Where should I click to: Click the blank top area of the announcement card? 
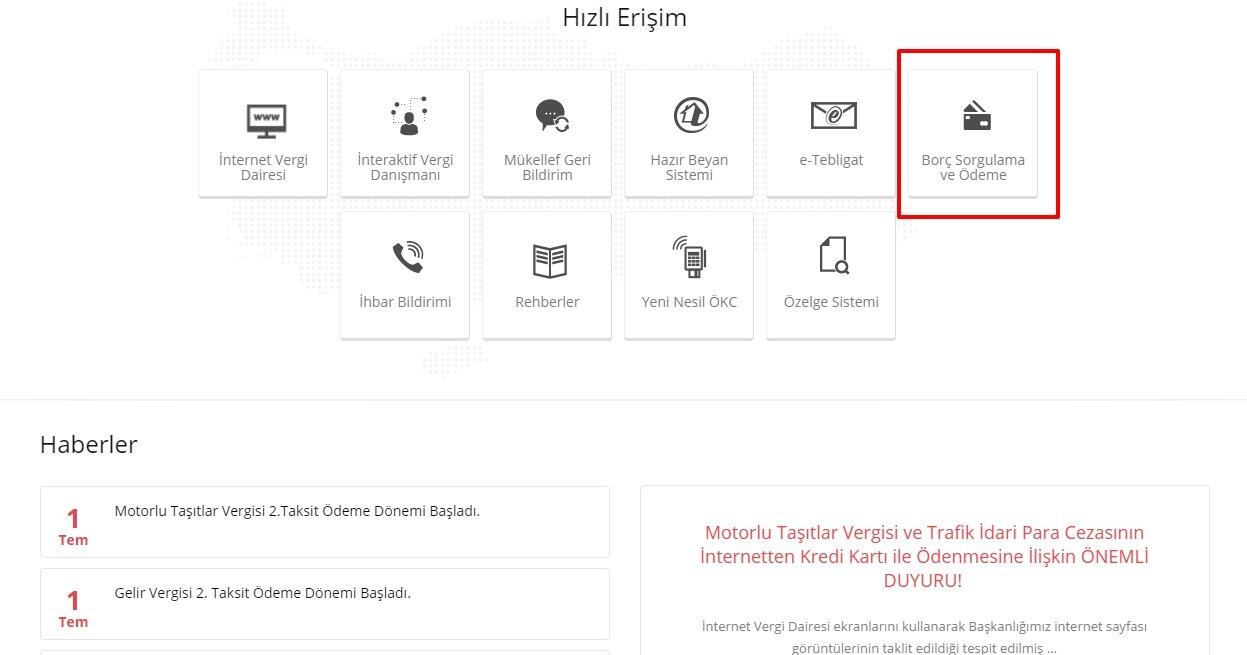tap(924, 502)
